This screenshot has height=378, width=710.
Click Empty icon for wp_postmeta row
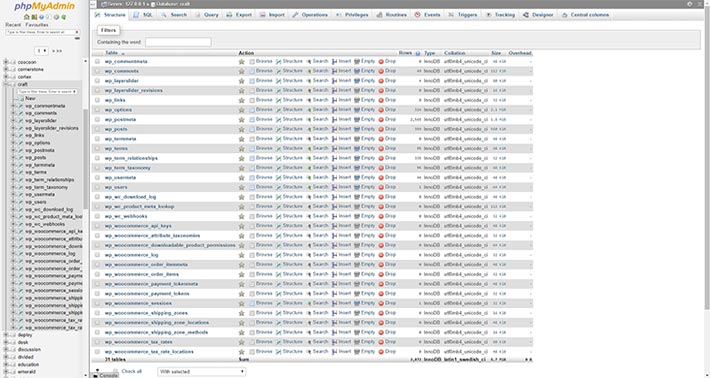click(357, 120)
